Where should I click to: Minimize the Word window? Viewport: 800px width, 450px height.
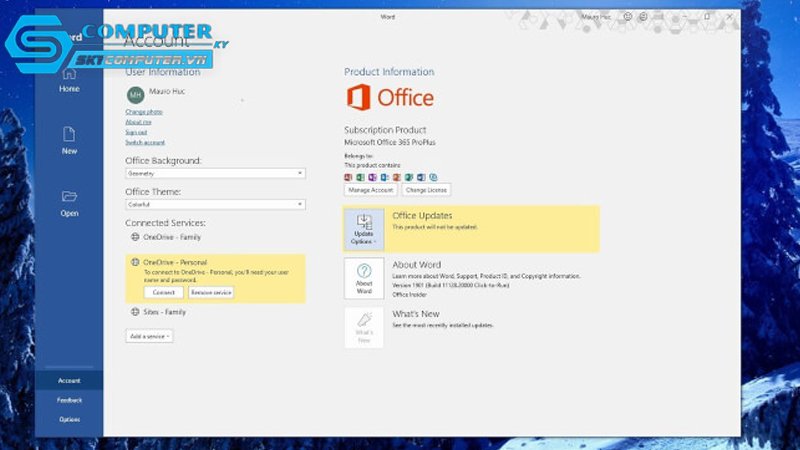[x=685, y=16]
